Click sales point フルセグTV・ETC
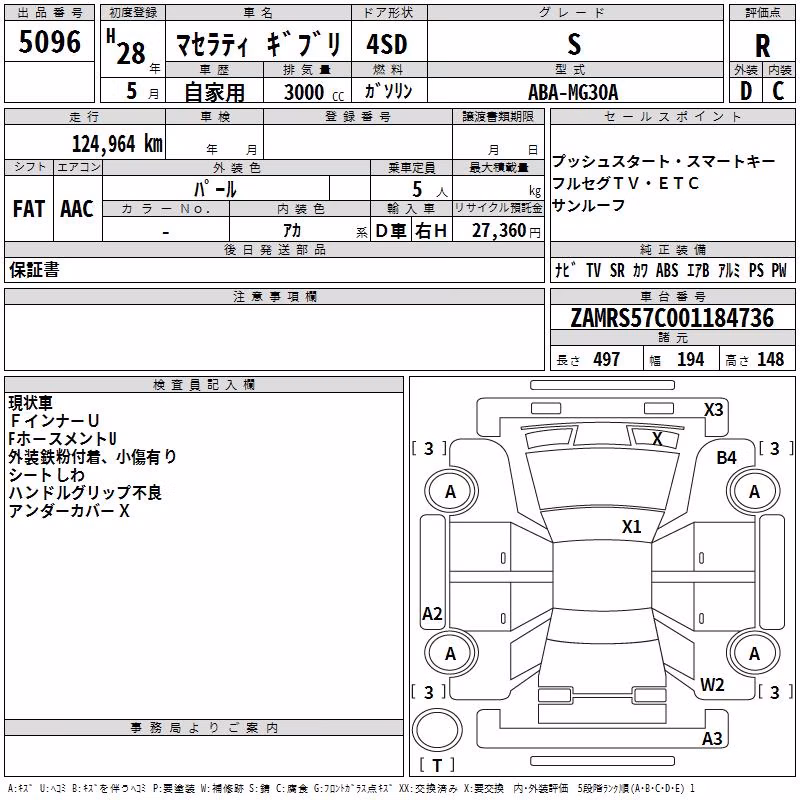Viewport: 800px width, 800px height. click(x=626, y=183)
